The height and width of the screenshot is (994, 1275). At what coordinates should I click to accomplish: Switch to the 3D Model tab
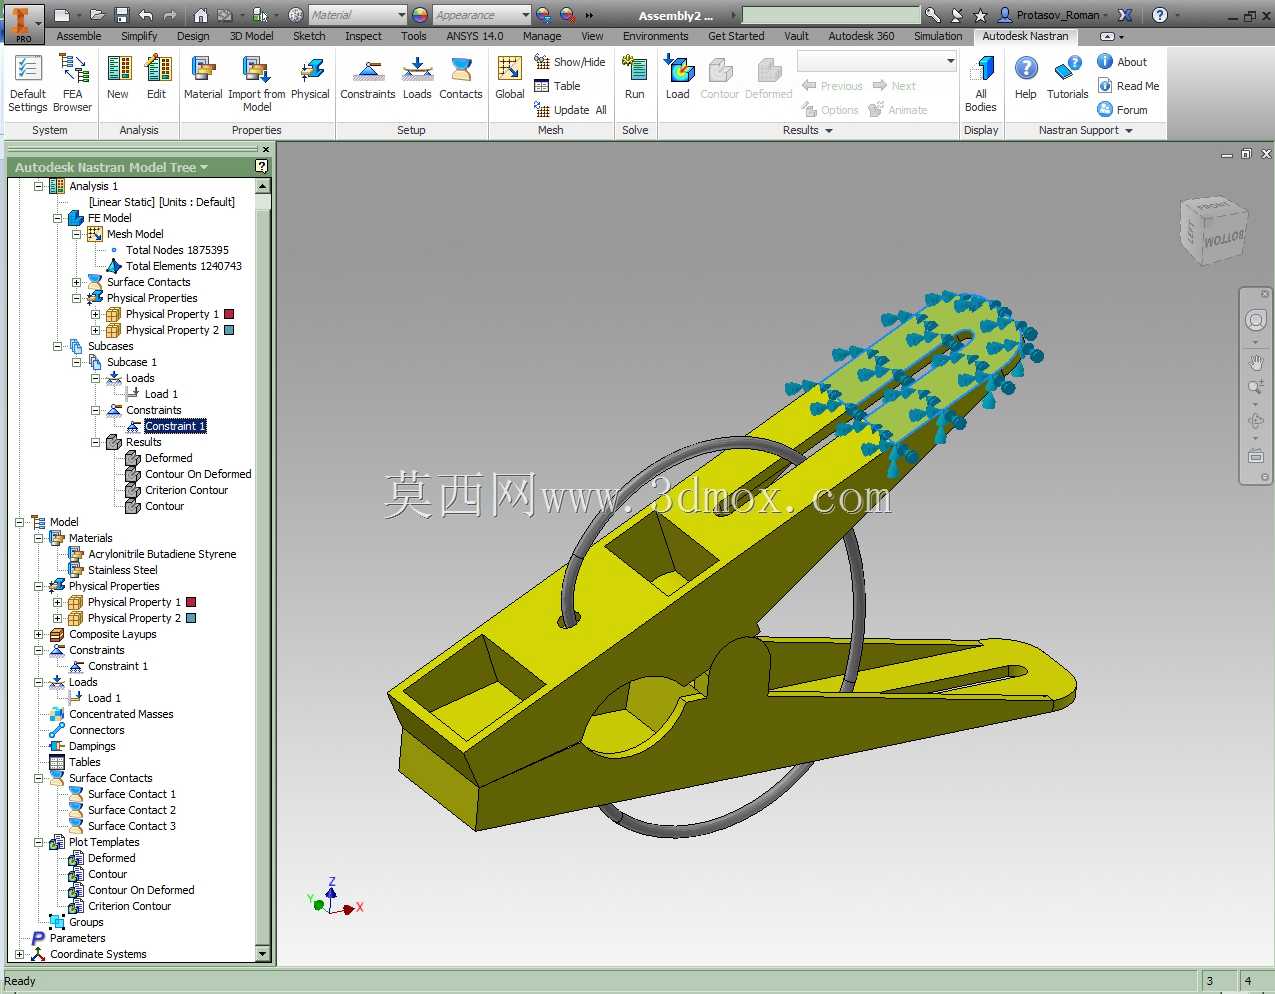tap(252, 36)
